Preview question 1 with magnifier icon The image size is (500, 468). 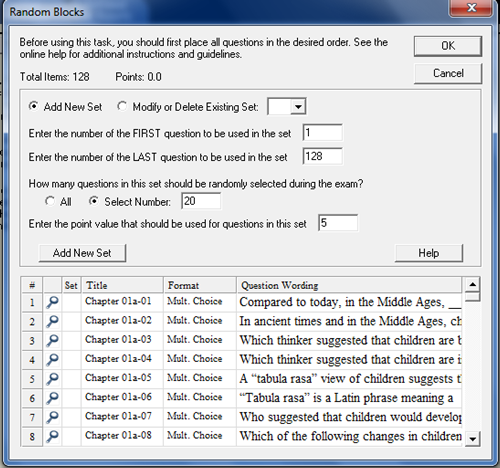pyautogui.click(x=52, y=302)
